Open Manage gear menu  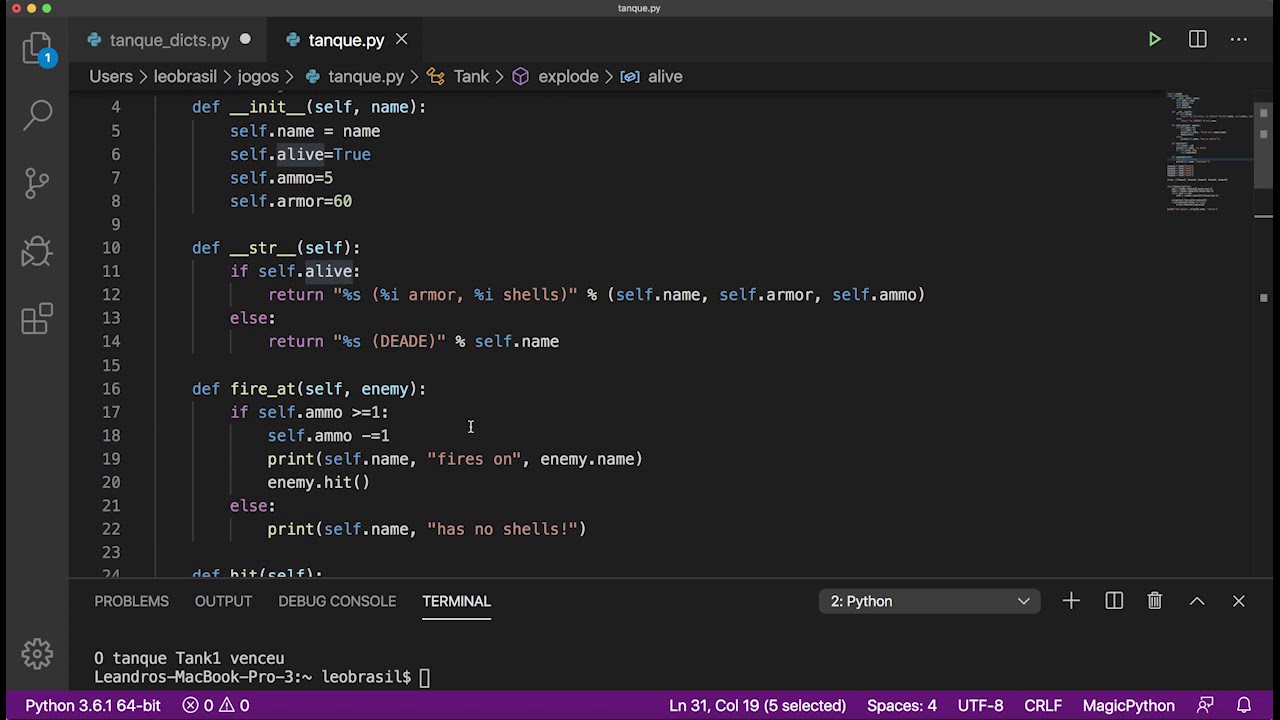(37, 653)
